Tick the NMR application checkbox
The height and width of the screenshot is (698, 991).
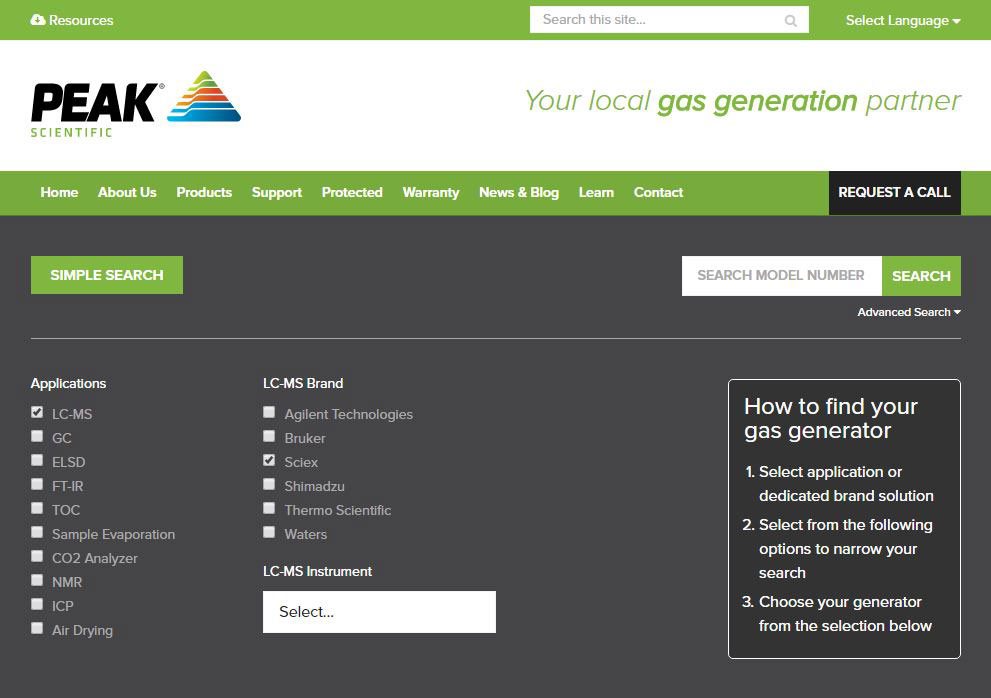tap(37, 580)
